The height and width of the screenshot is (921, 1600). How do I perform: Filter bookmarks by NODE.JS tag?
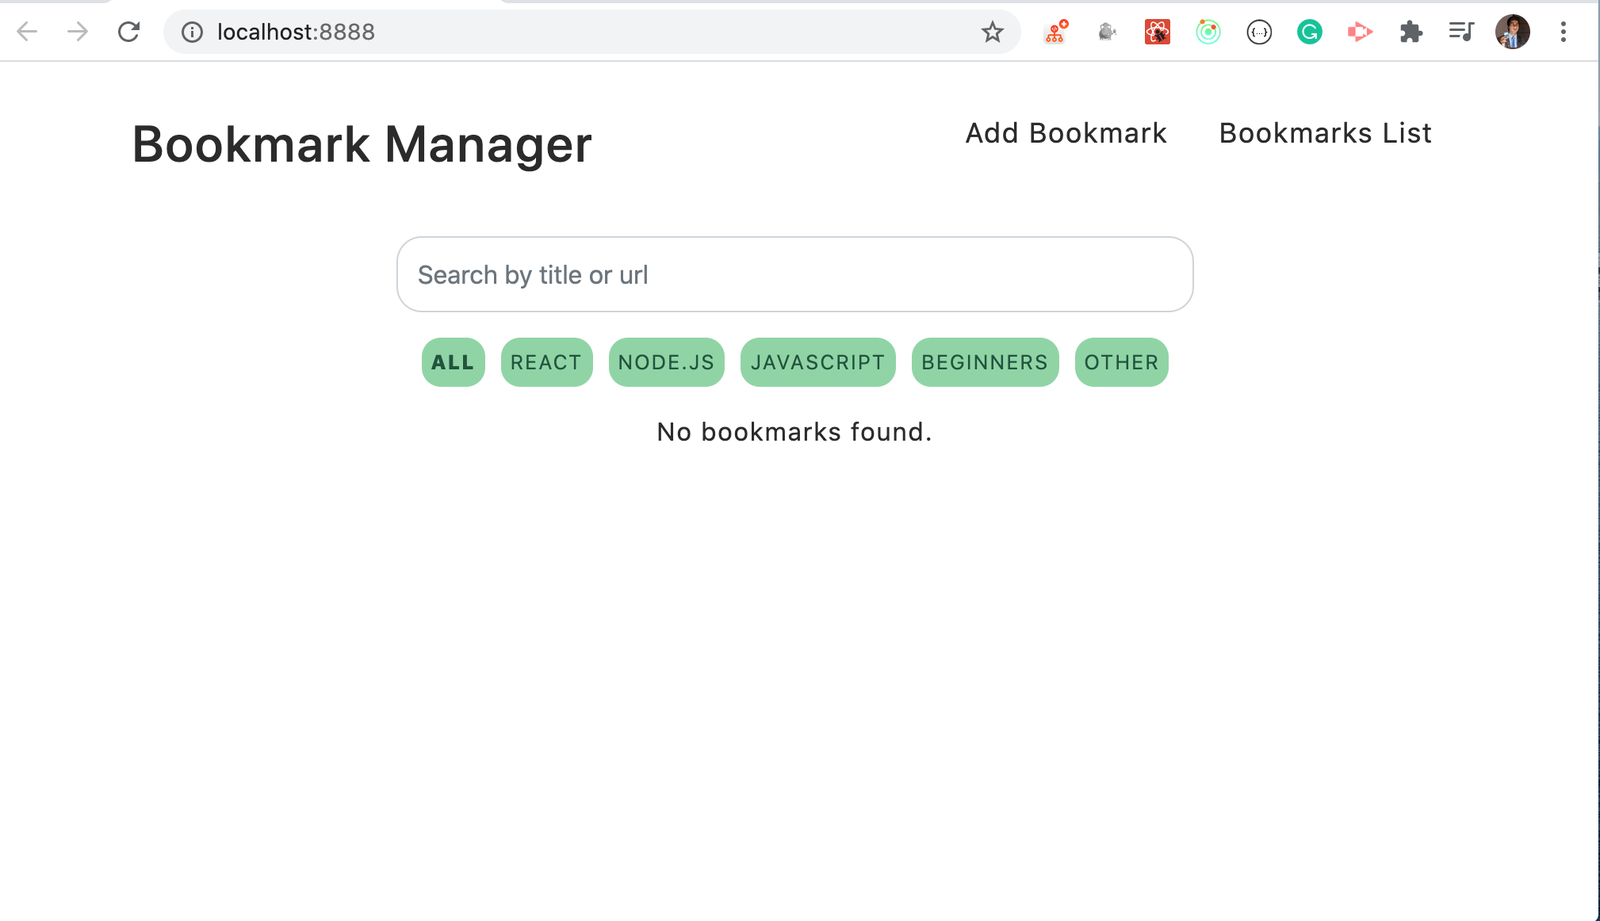pyautogui.click(x=666, y=362)
